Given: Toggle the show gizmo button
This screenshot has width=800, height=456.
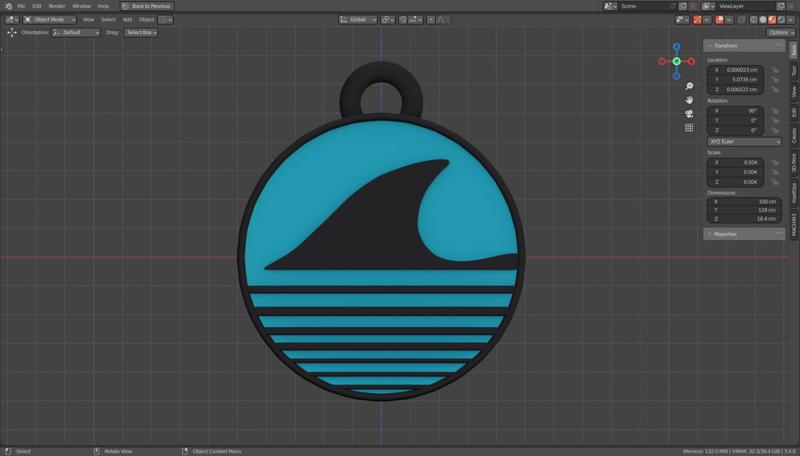Looking at the screenshot, I should coord(697,19).
